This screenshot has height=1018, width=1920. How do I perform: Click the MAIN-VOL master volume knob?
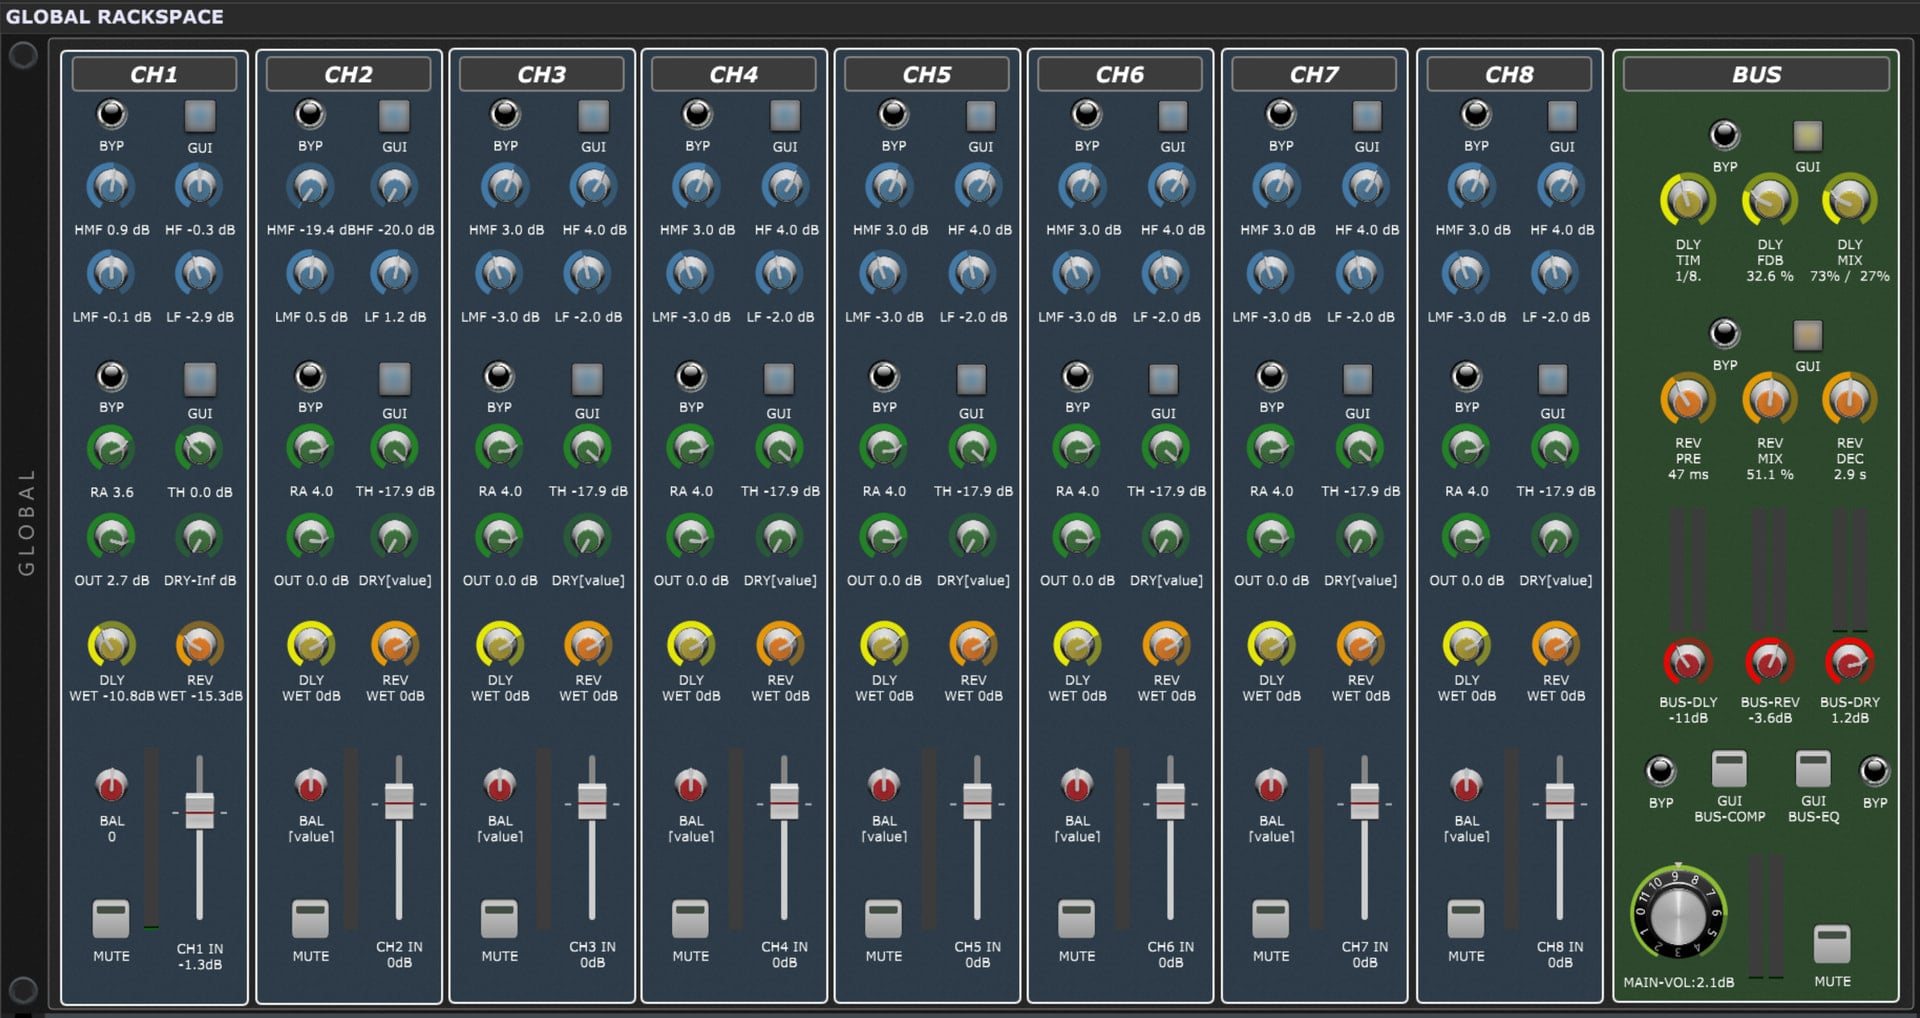1678,913
